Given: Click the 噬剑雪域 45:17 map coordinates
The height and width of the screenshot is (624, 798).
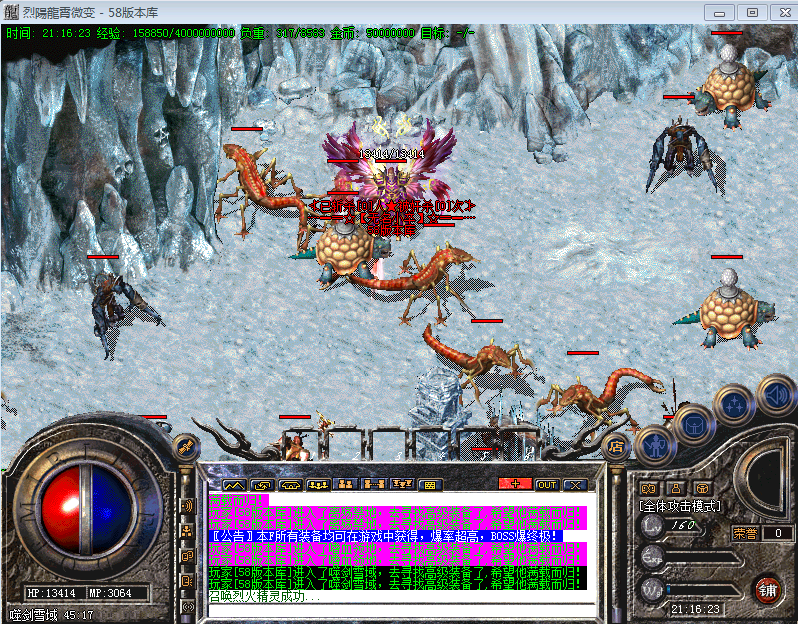Looking at the screenshot, I should point(51,615).
